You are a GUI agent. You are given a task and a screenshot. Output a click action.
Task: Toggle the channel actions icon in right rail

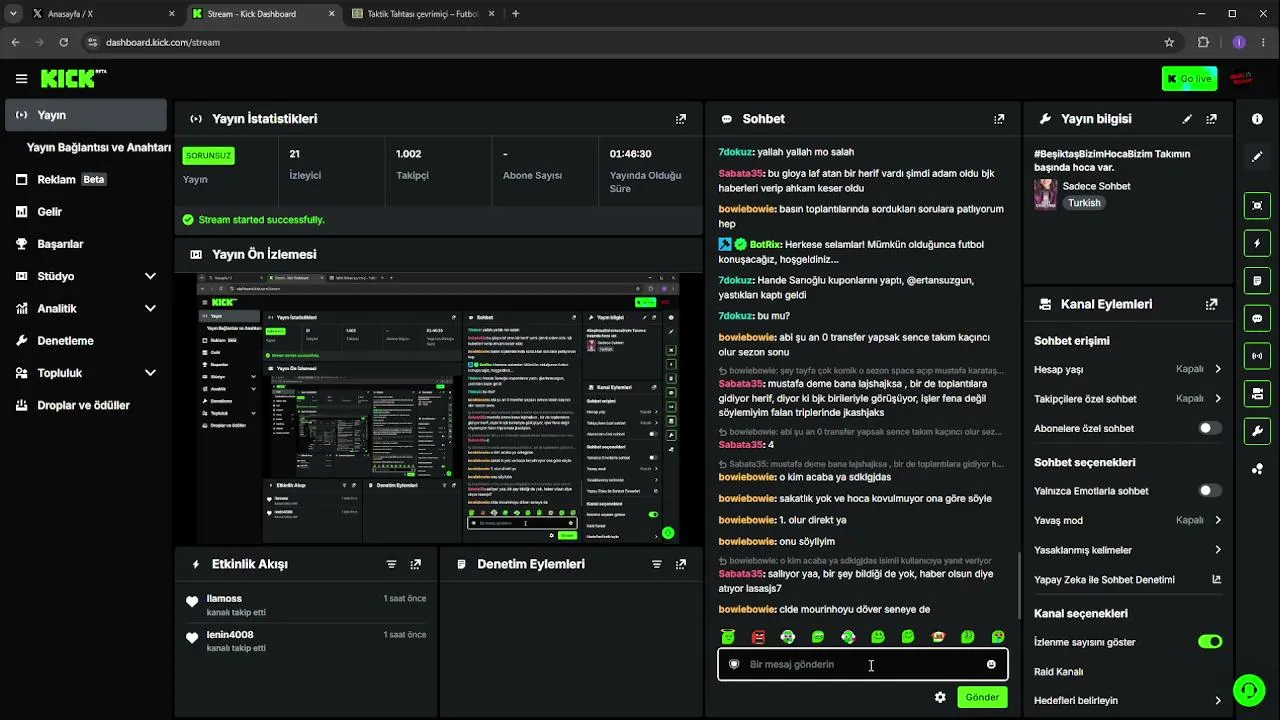point(1257,394)
